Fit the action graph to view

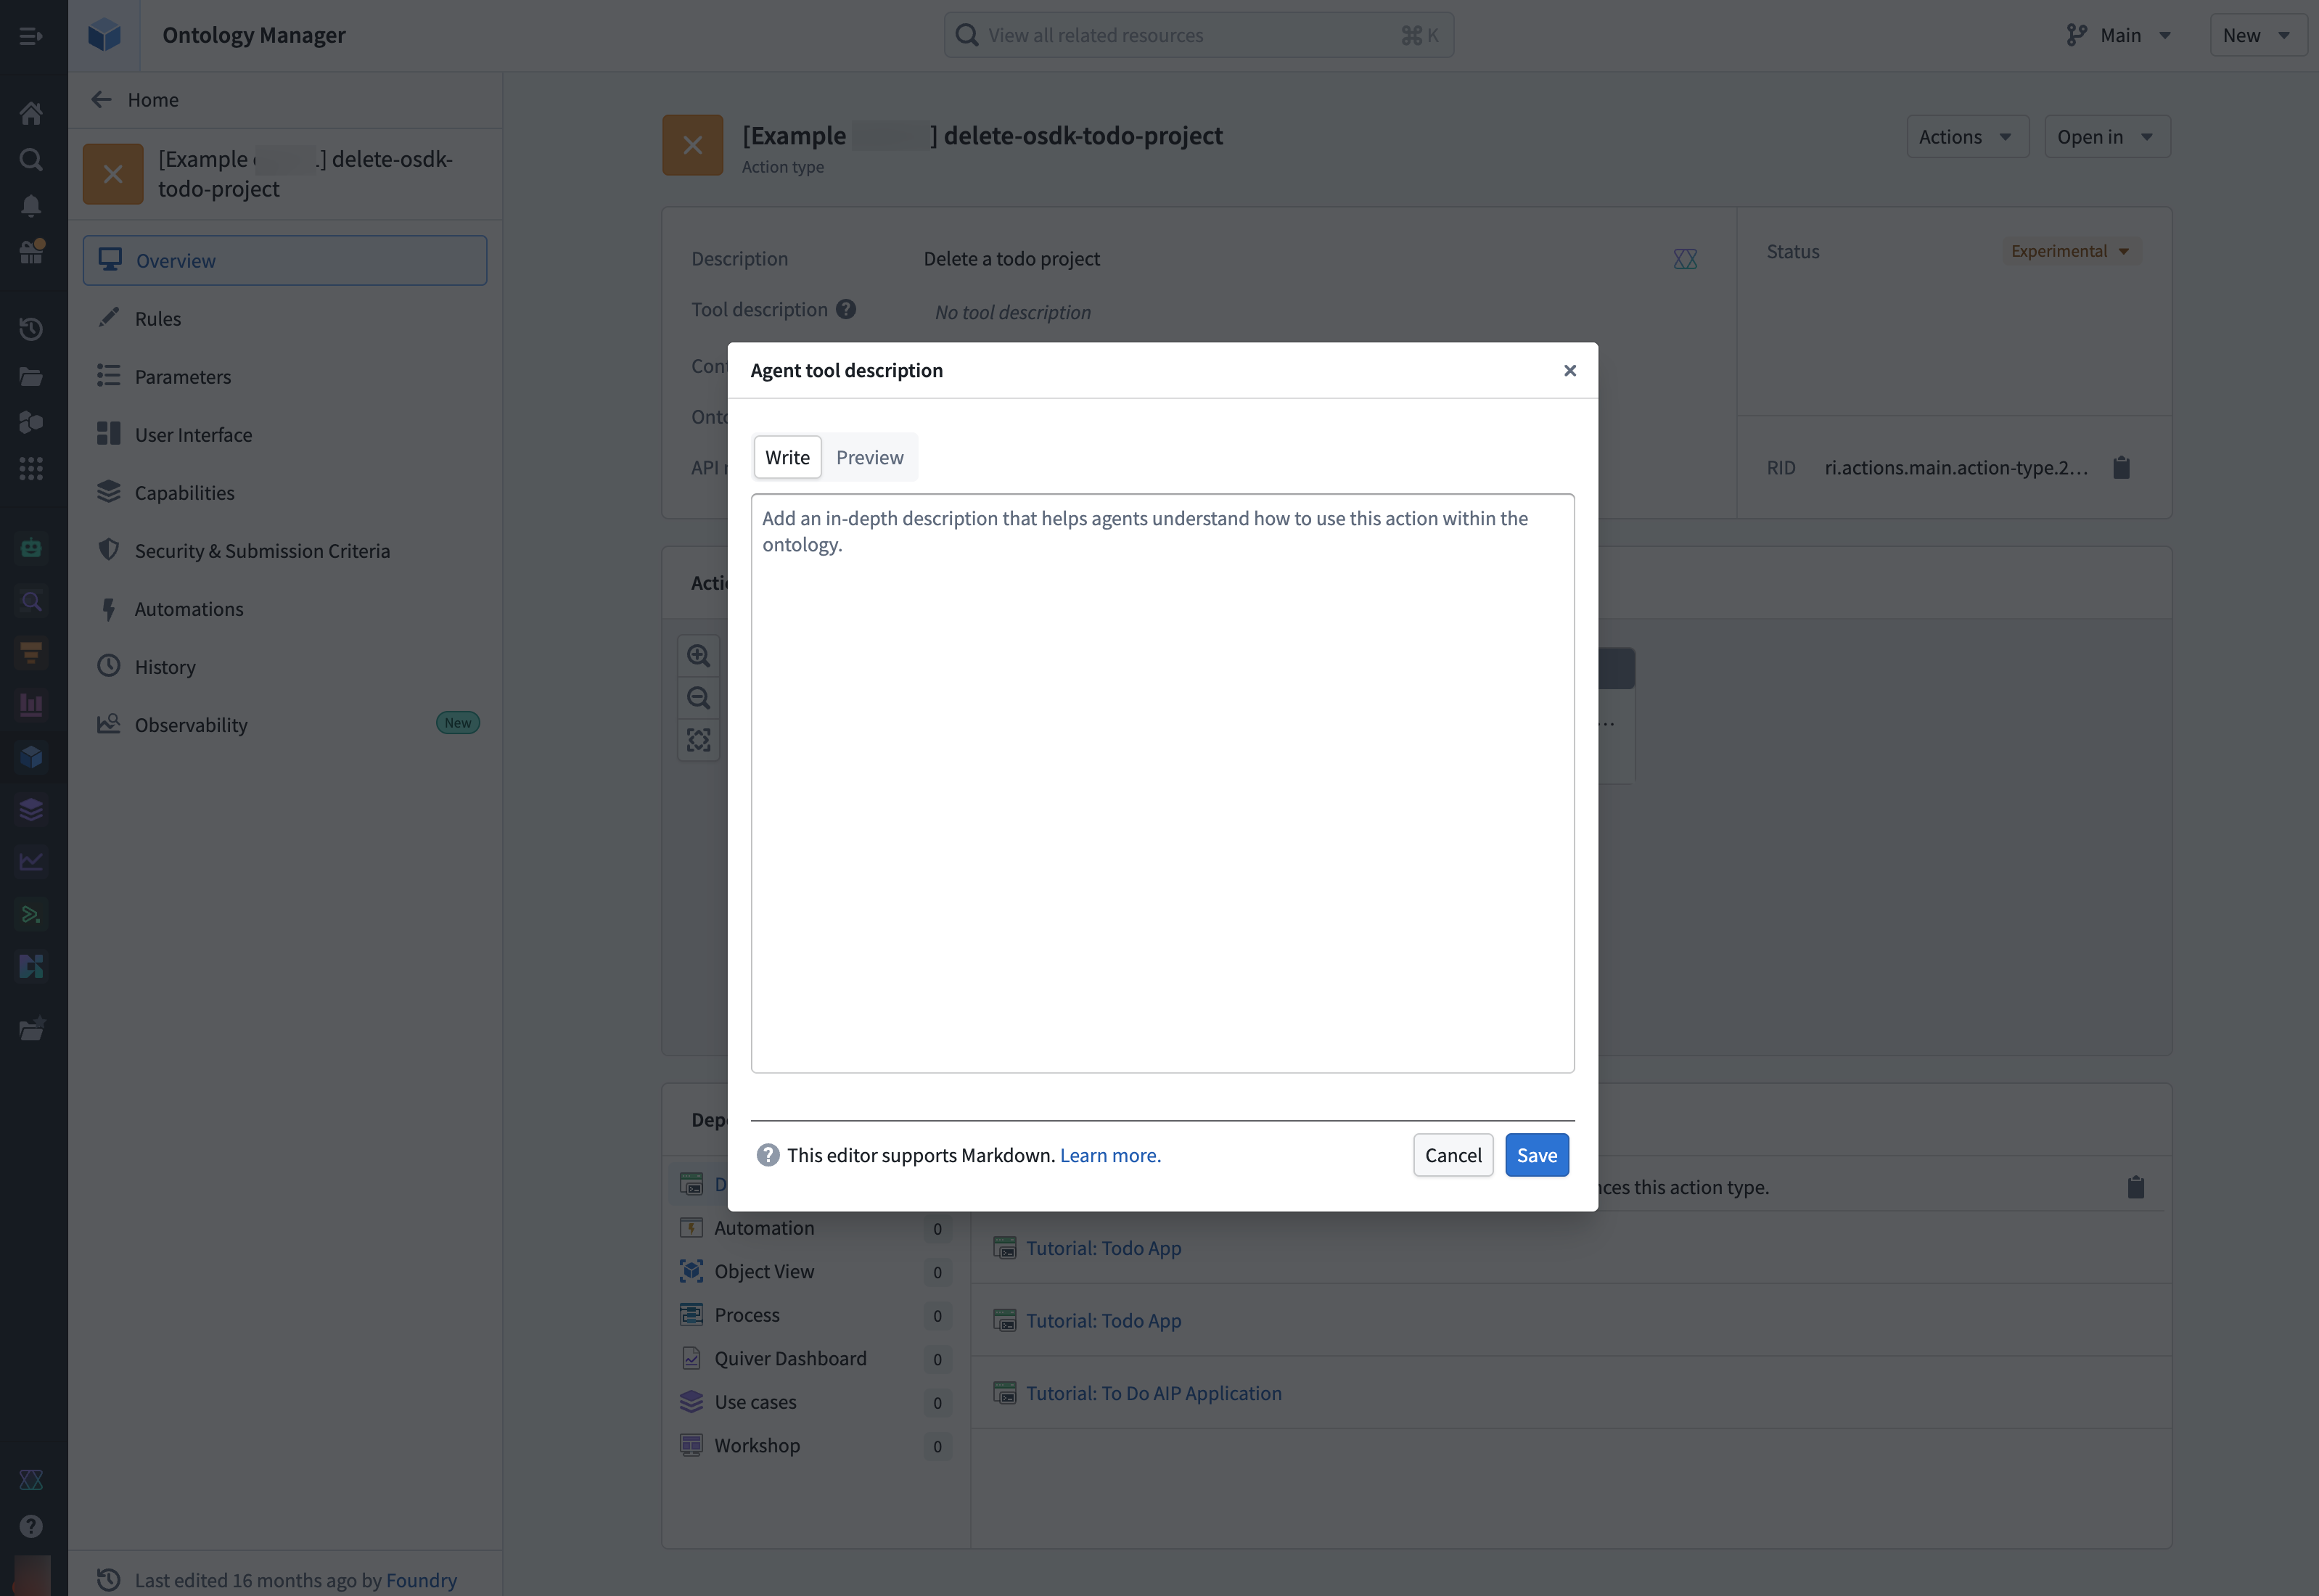698,740
